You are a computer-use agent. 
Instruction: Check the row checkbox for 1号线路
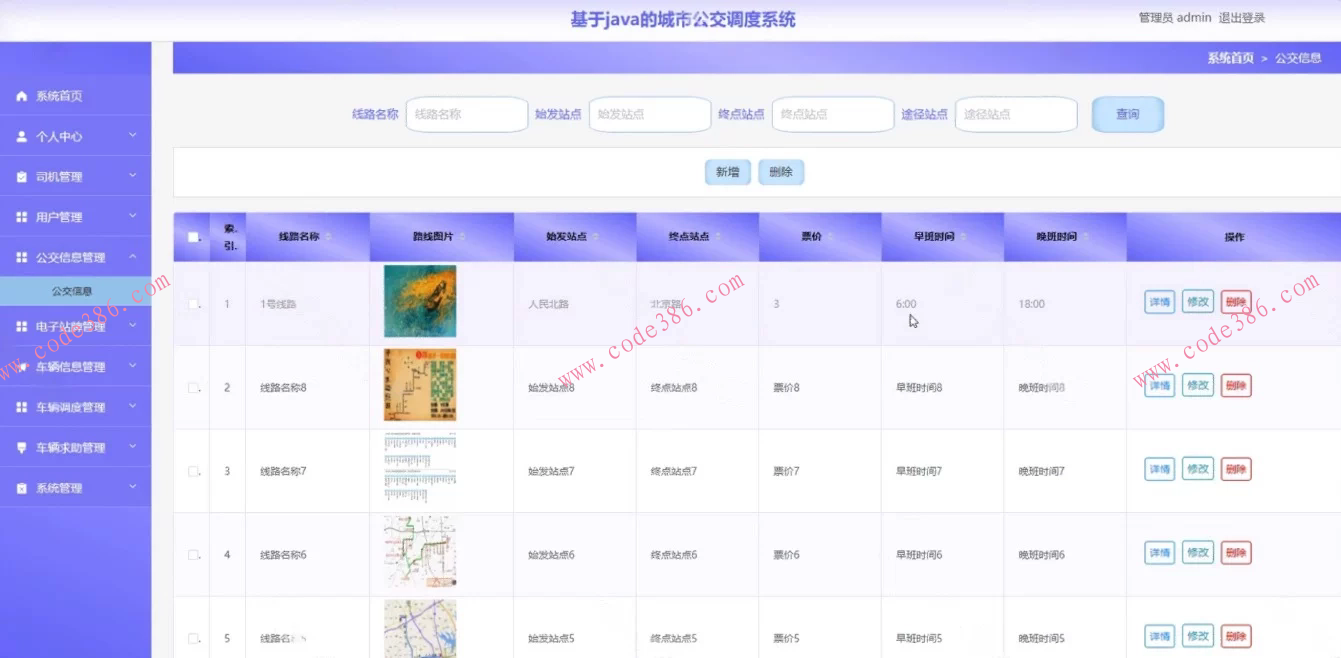[192, 303]
